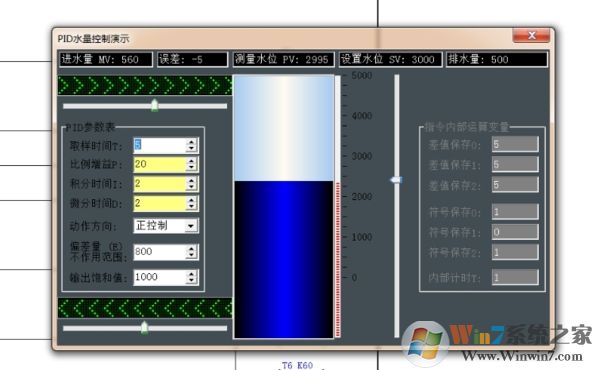Increase 输出饱和值 with up arrow

(x=191, y=274)
